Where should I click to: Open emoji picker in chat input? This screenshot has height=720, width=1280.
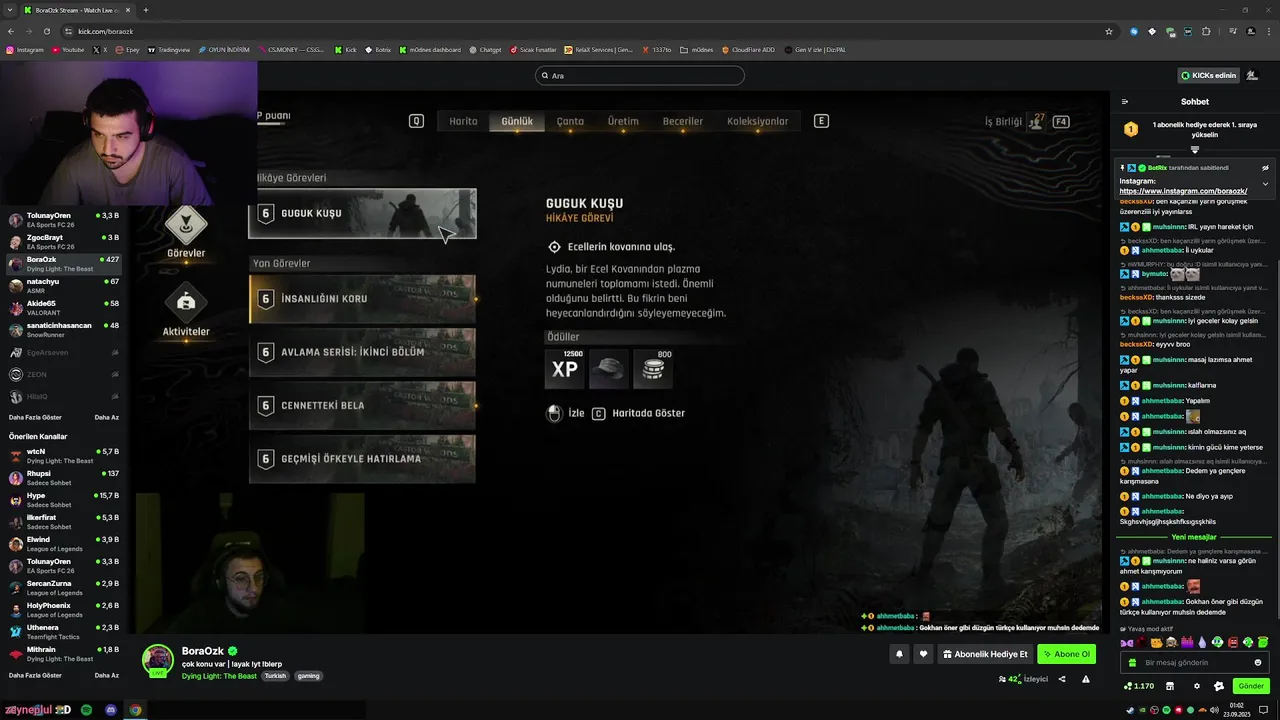[1258, 662]
